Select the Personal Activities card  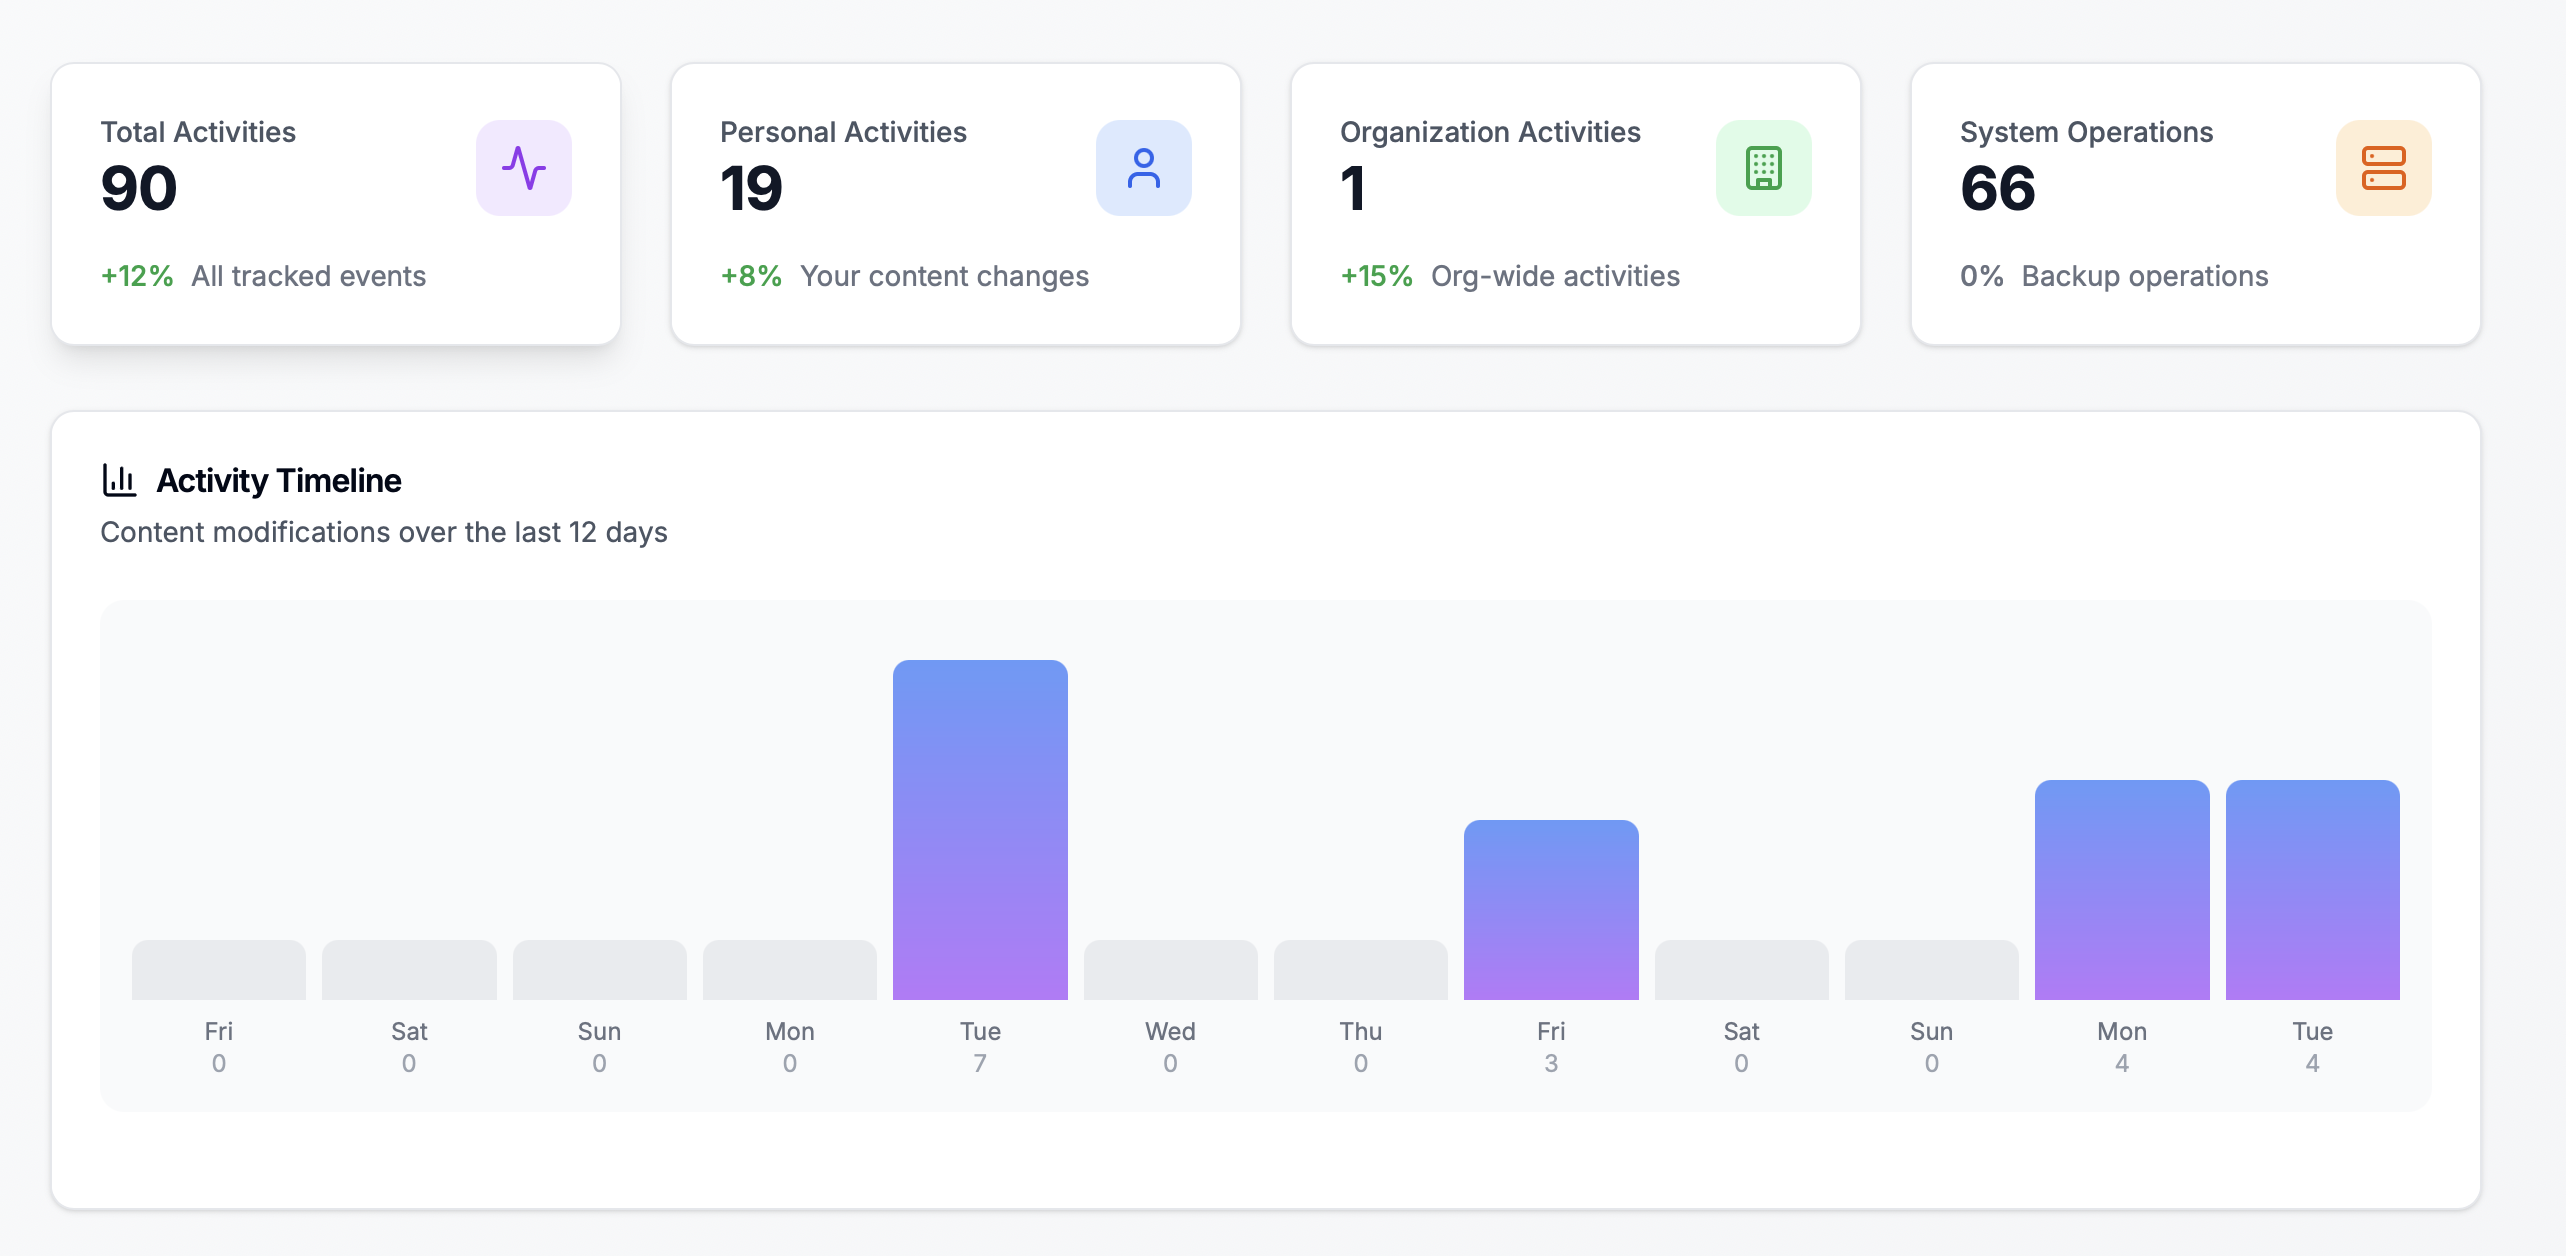(955, 205)
